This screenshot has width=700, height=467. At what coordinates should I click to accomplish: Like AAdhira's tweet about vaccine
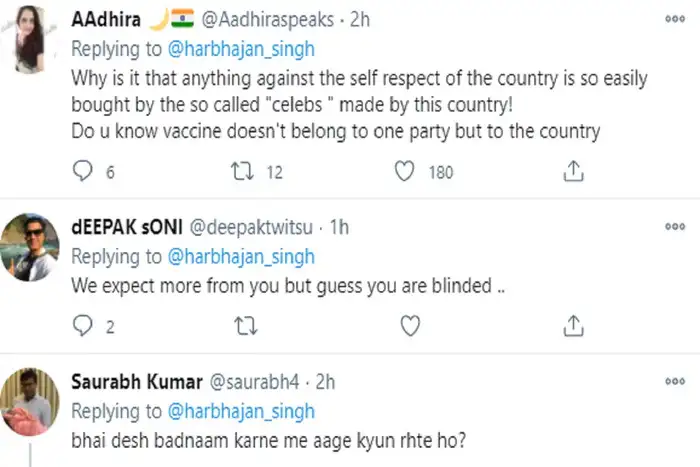click(x=405, y=172)
